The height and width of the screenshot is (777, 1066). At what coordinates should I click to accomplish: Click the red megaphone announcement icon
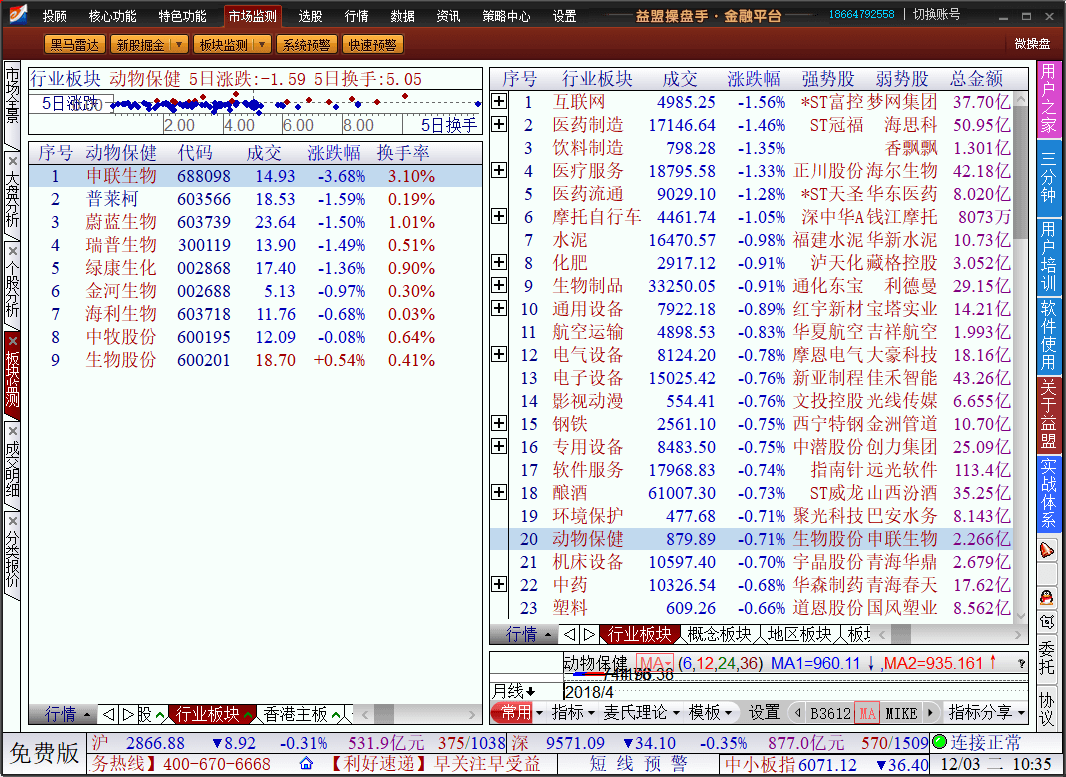click(1047, 551)
